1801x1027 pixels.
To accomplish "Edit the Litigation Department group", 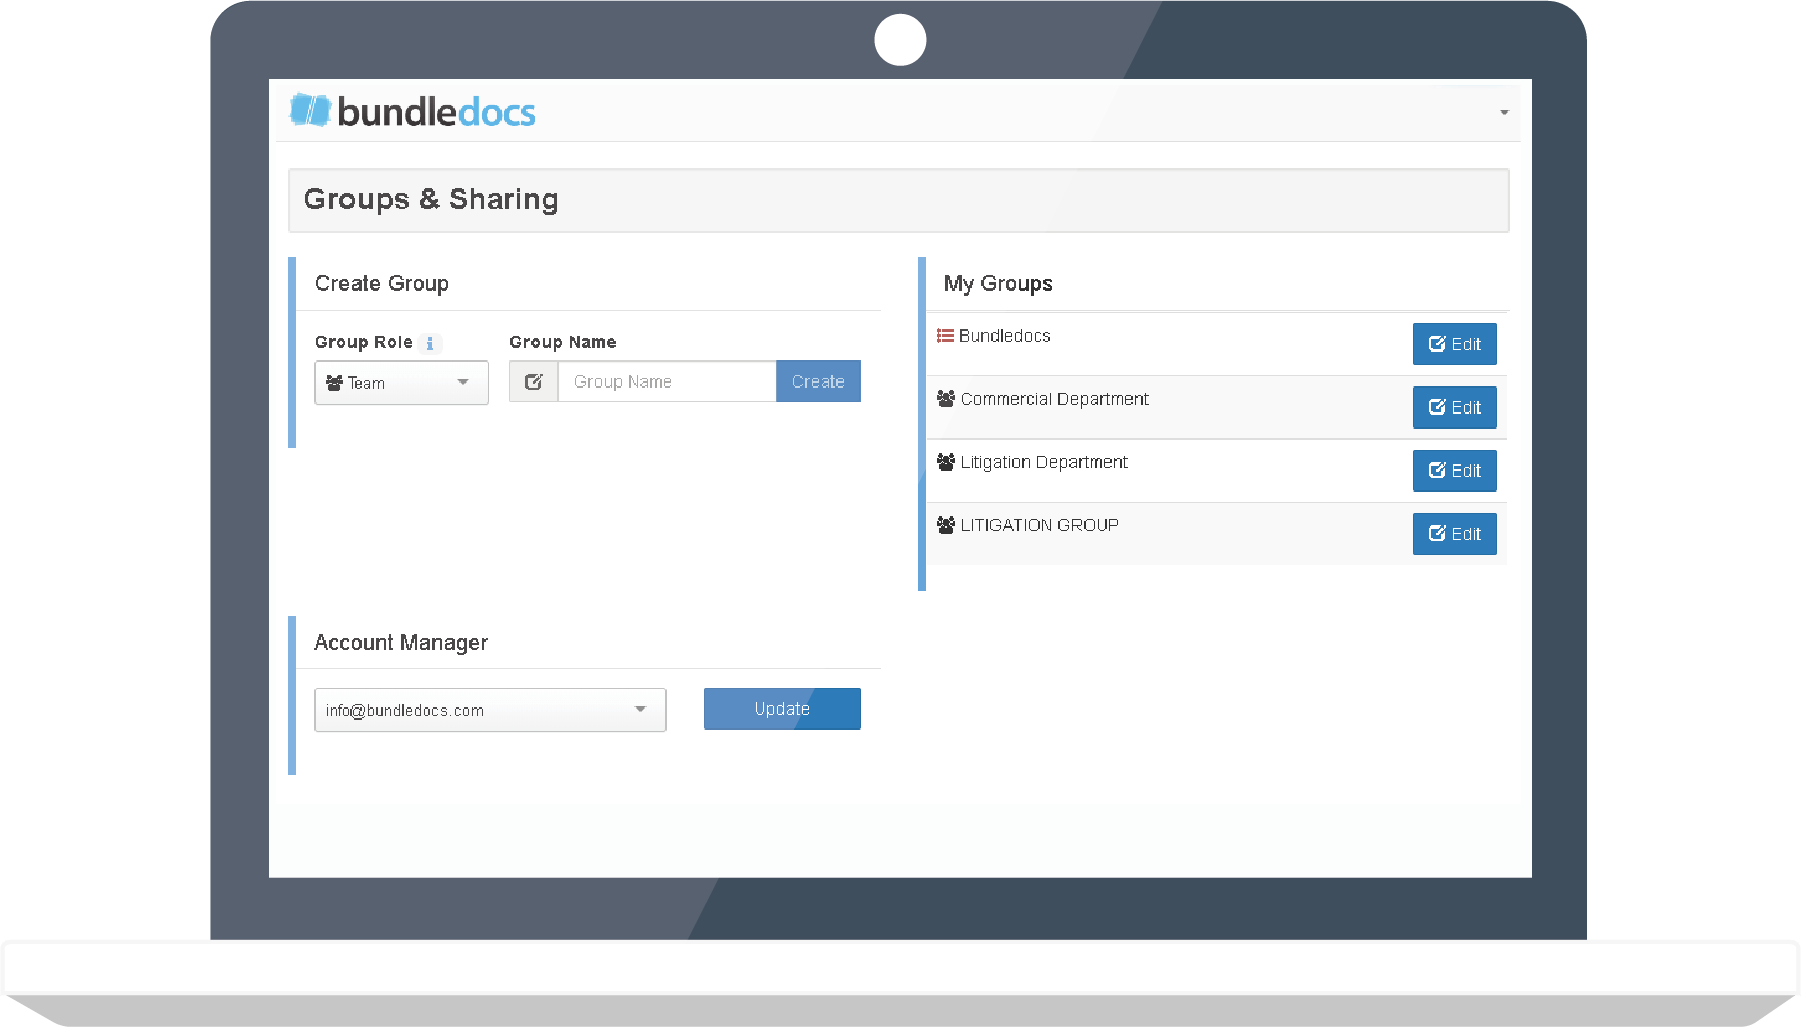I will coord(1454,471).
